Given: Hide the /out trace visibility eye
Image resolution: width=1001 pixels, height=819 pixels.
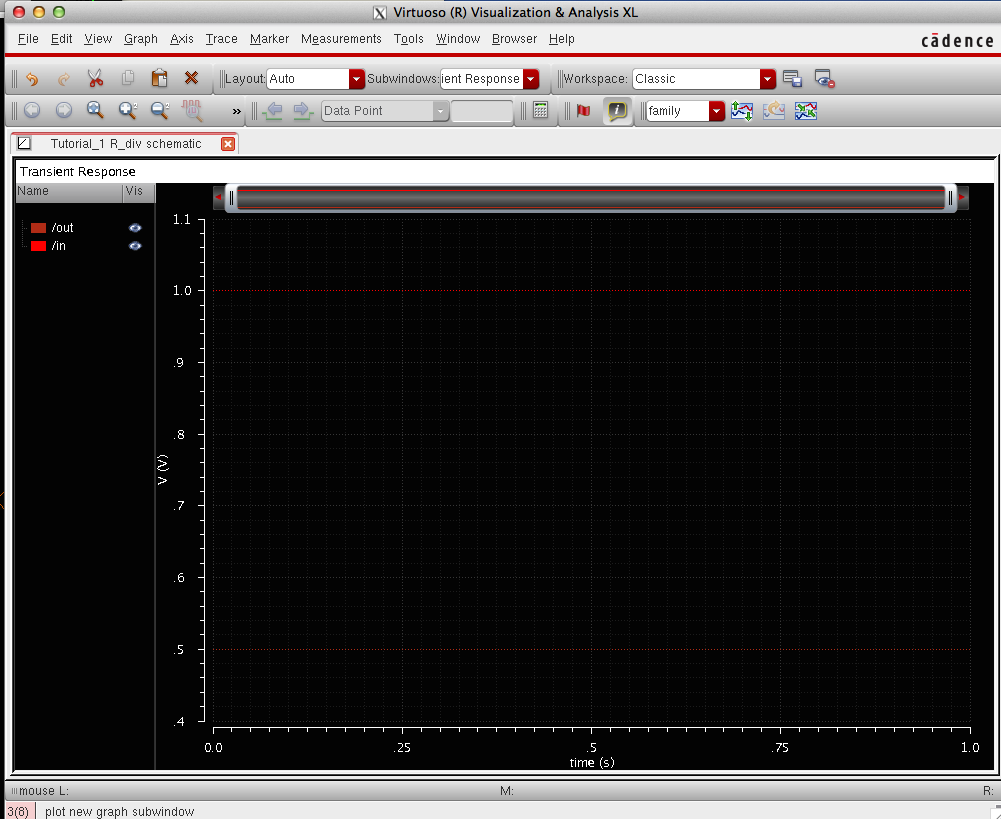Looking at the screenshot, I should click(x=135, y=228).
